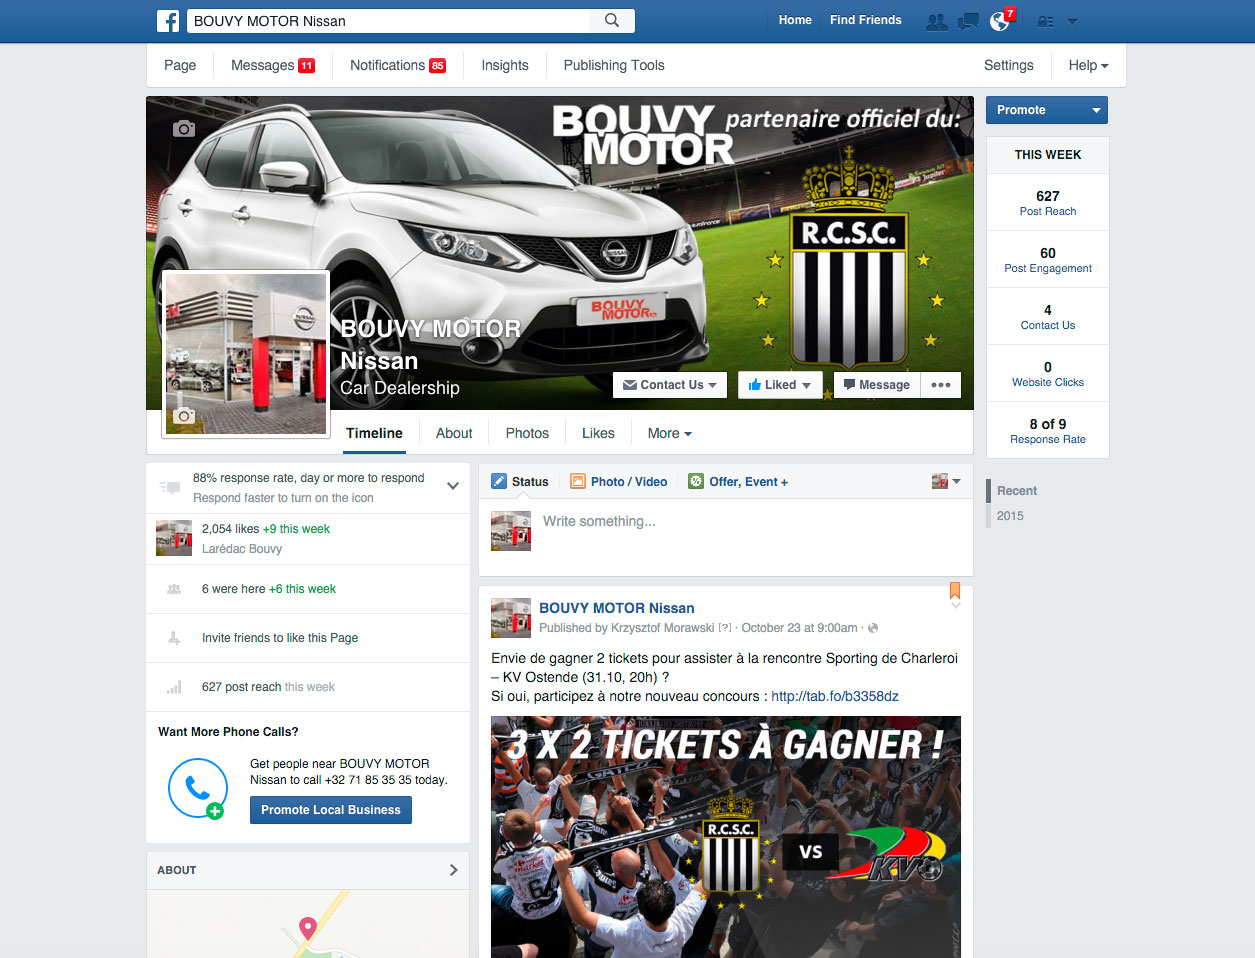
Task: Click the public globe icon on post
Action: pos(873,628)
